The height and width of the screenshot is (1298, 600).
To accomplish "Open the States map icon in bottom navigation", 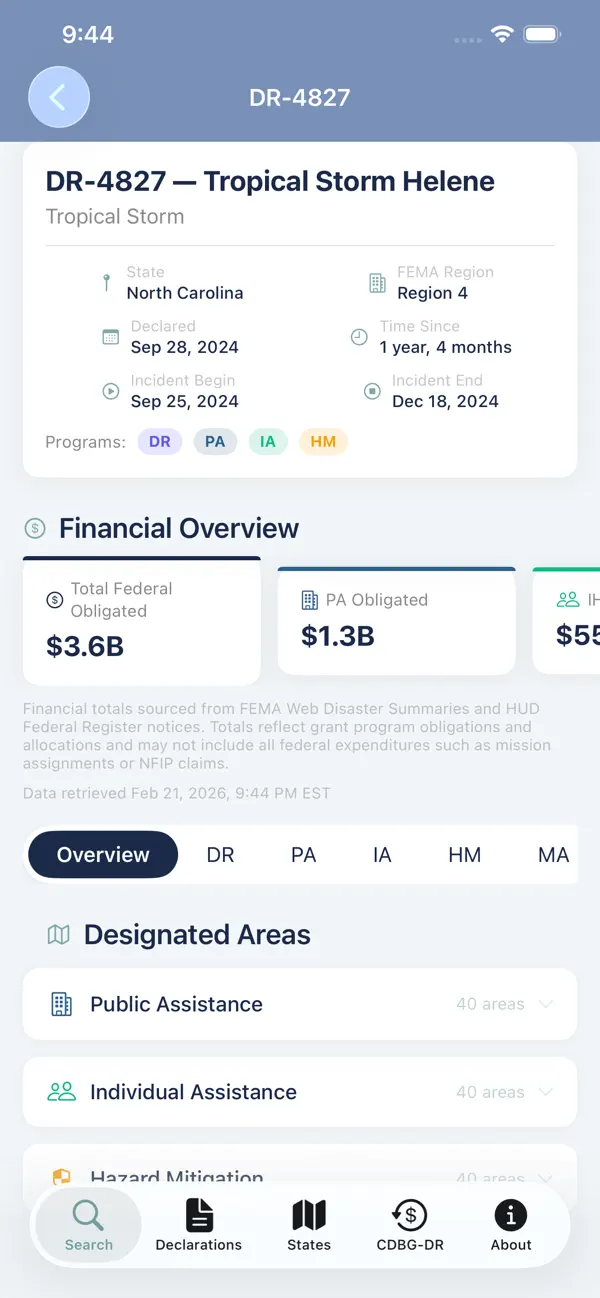I will 308,1216.
